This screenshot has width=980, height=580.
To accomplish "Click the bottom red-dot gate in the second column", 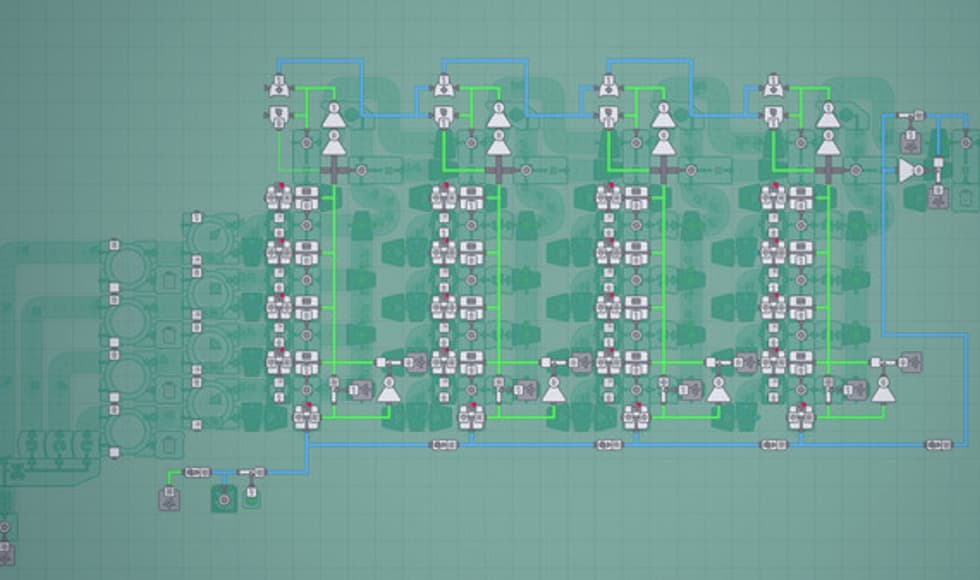I will tap(471, 417).
